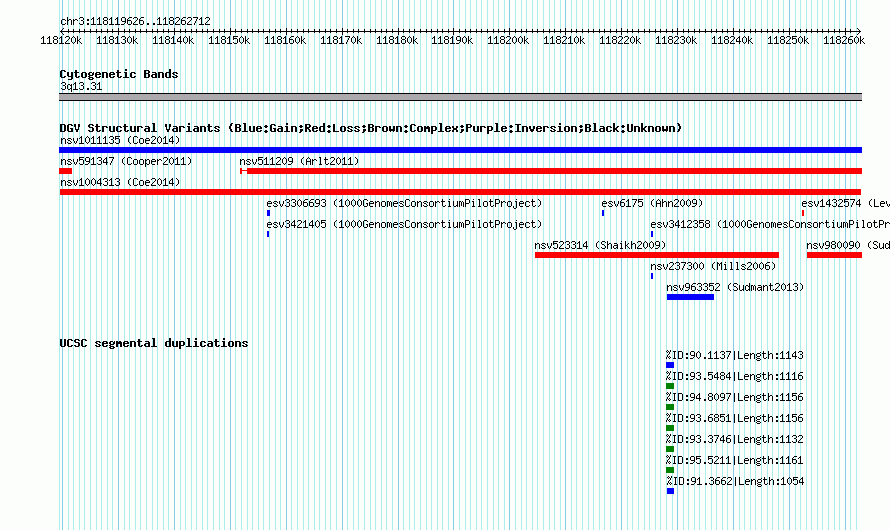Image resolution: width=890 pixels, height=530 pixels.
Task: Open the nsv1004313 (Coe2014) label
Action: (x=120, y=182)
